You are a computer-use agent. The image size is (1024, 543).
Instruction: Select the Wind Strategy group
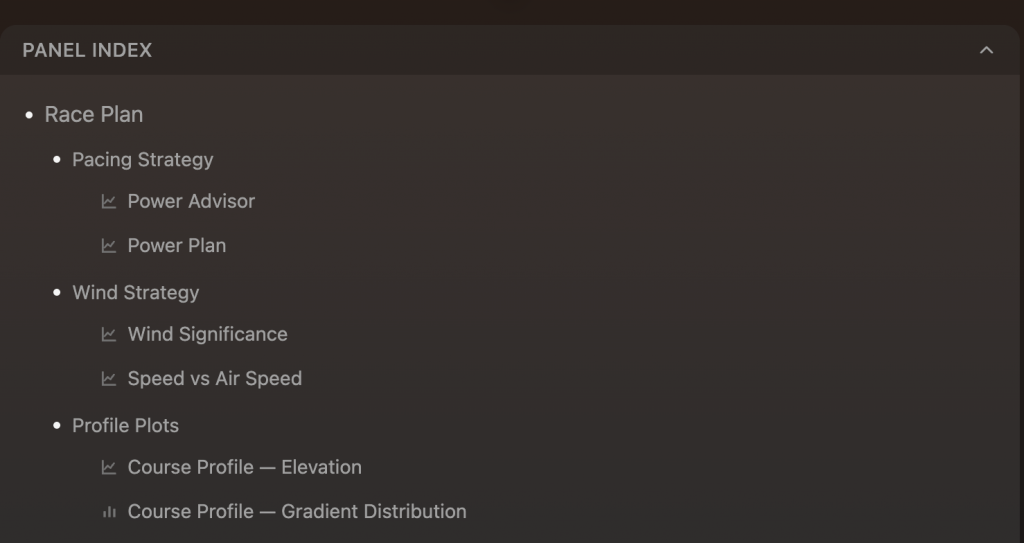click(136, 293)
